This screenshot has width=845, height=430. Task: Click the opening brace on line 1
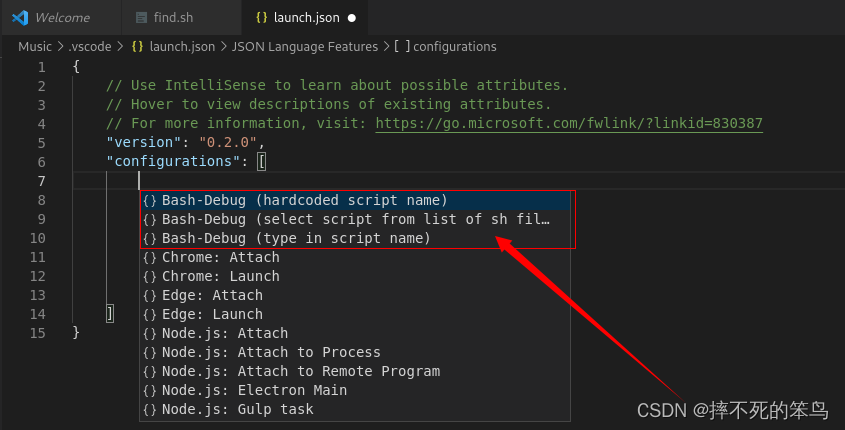76,66
